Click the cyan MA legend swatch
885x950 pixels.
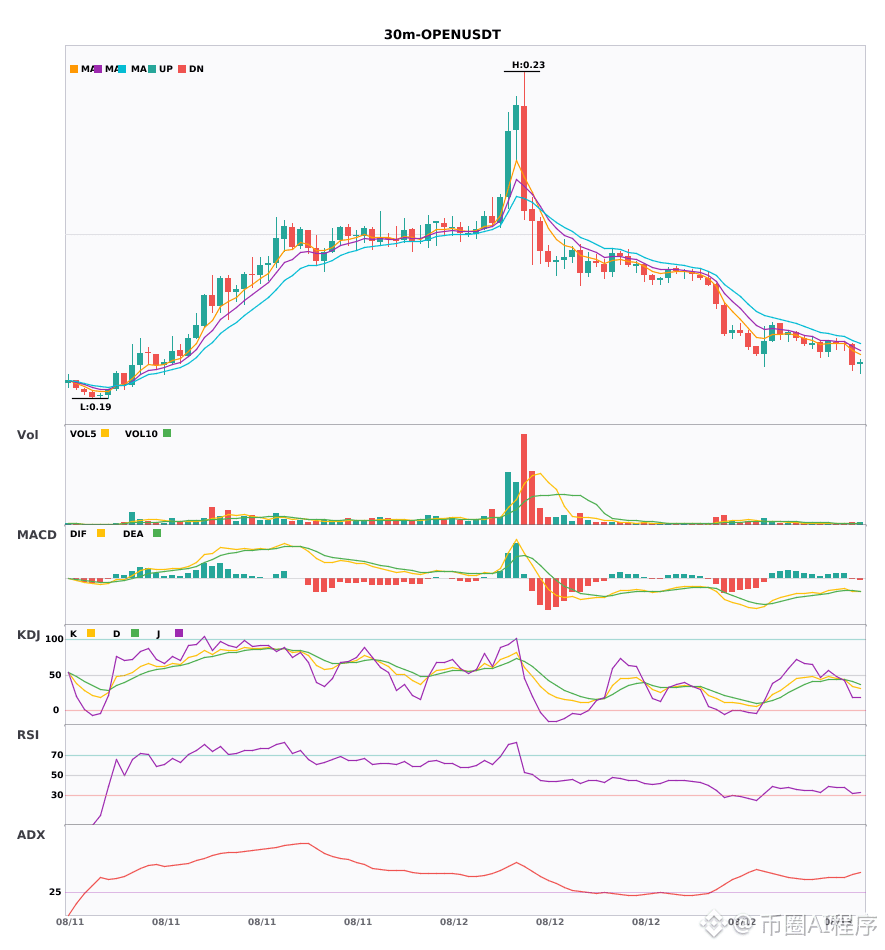122,69
